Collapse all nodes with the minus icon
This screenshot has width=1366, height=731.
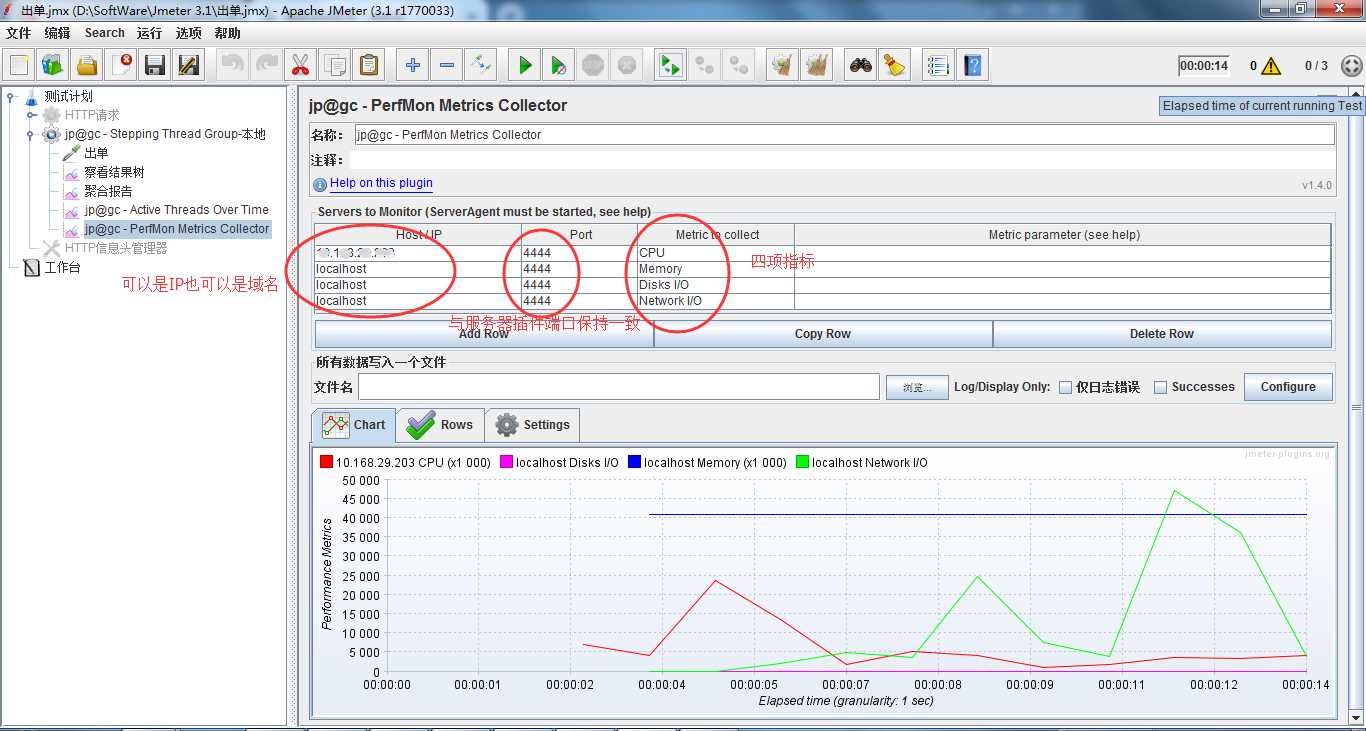tap(447, 66)
